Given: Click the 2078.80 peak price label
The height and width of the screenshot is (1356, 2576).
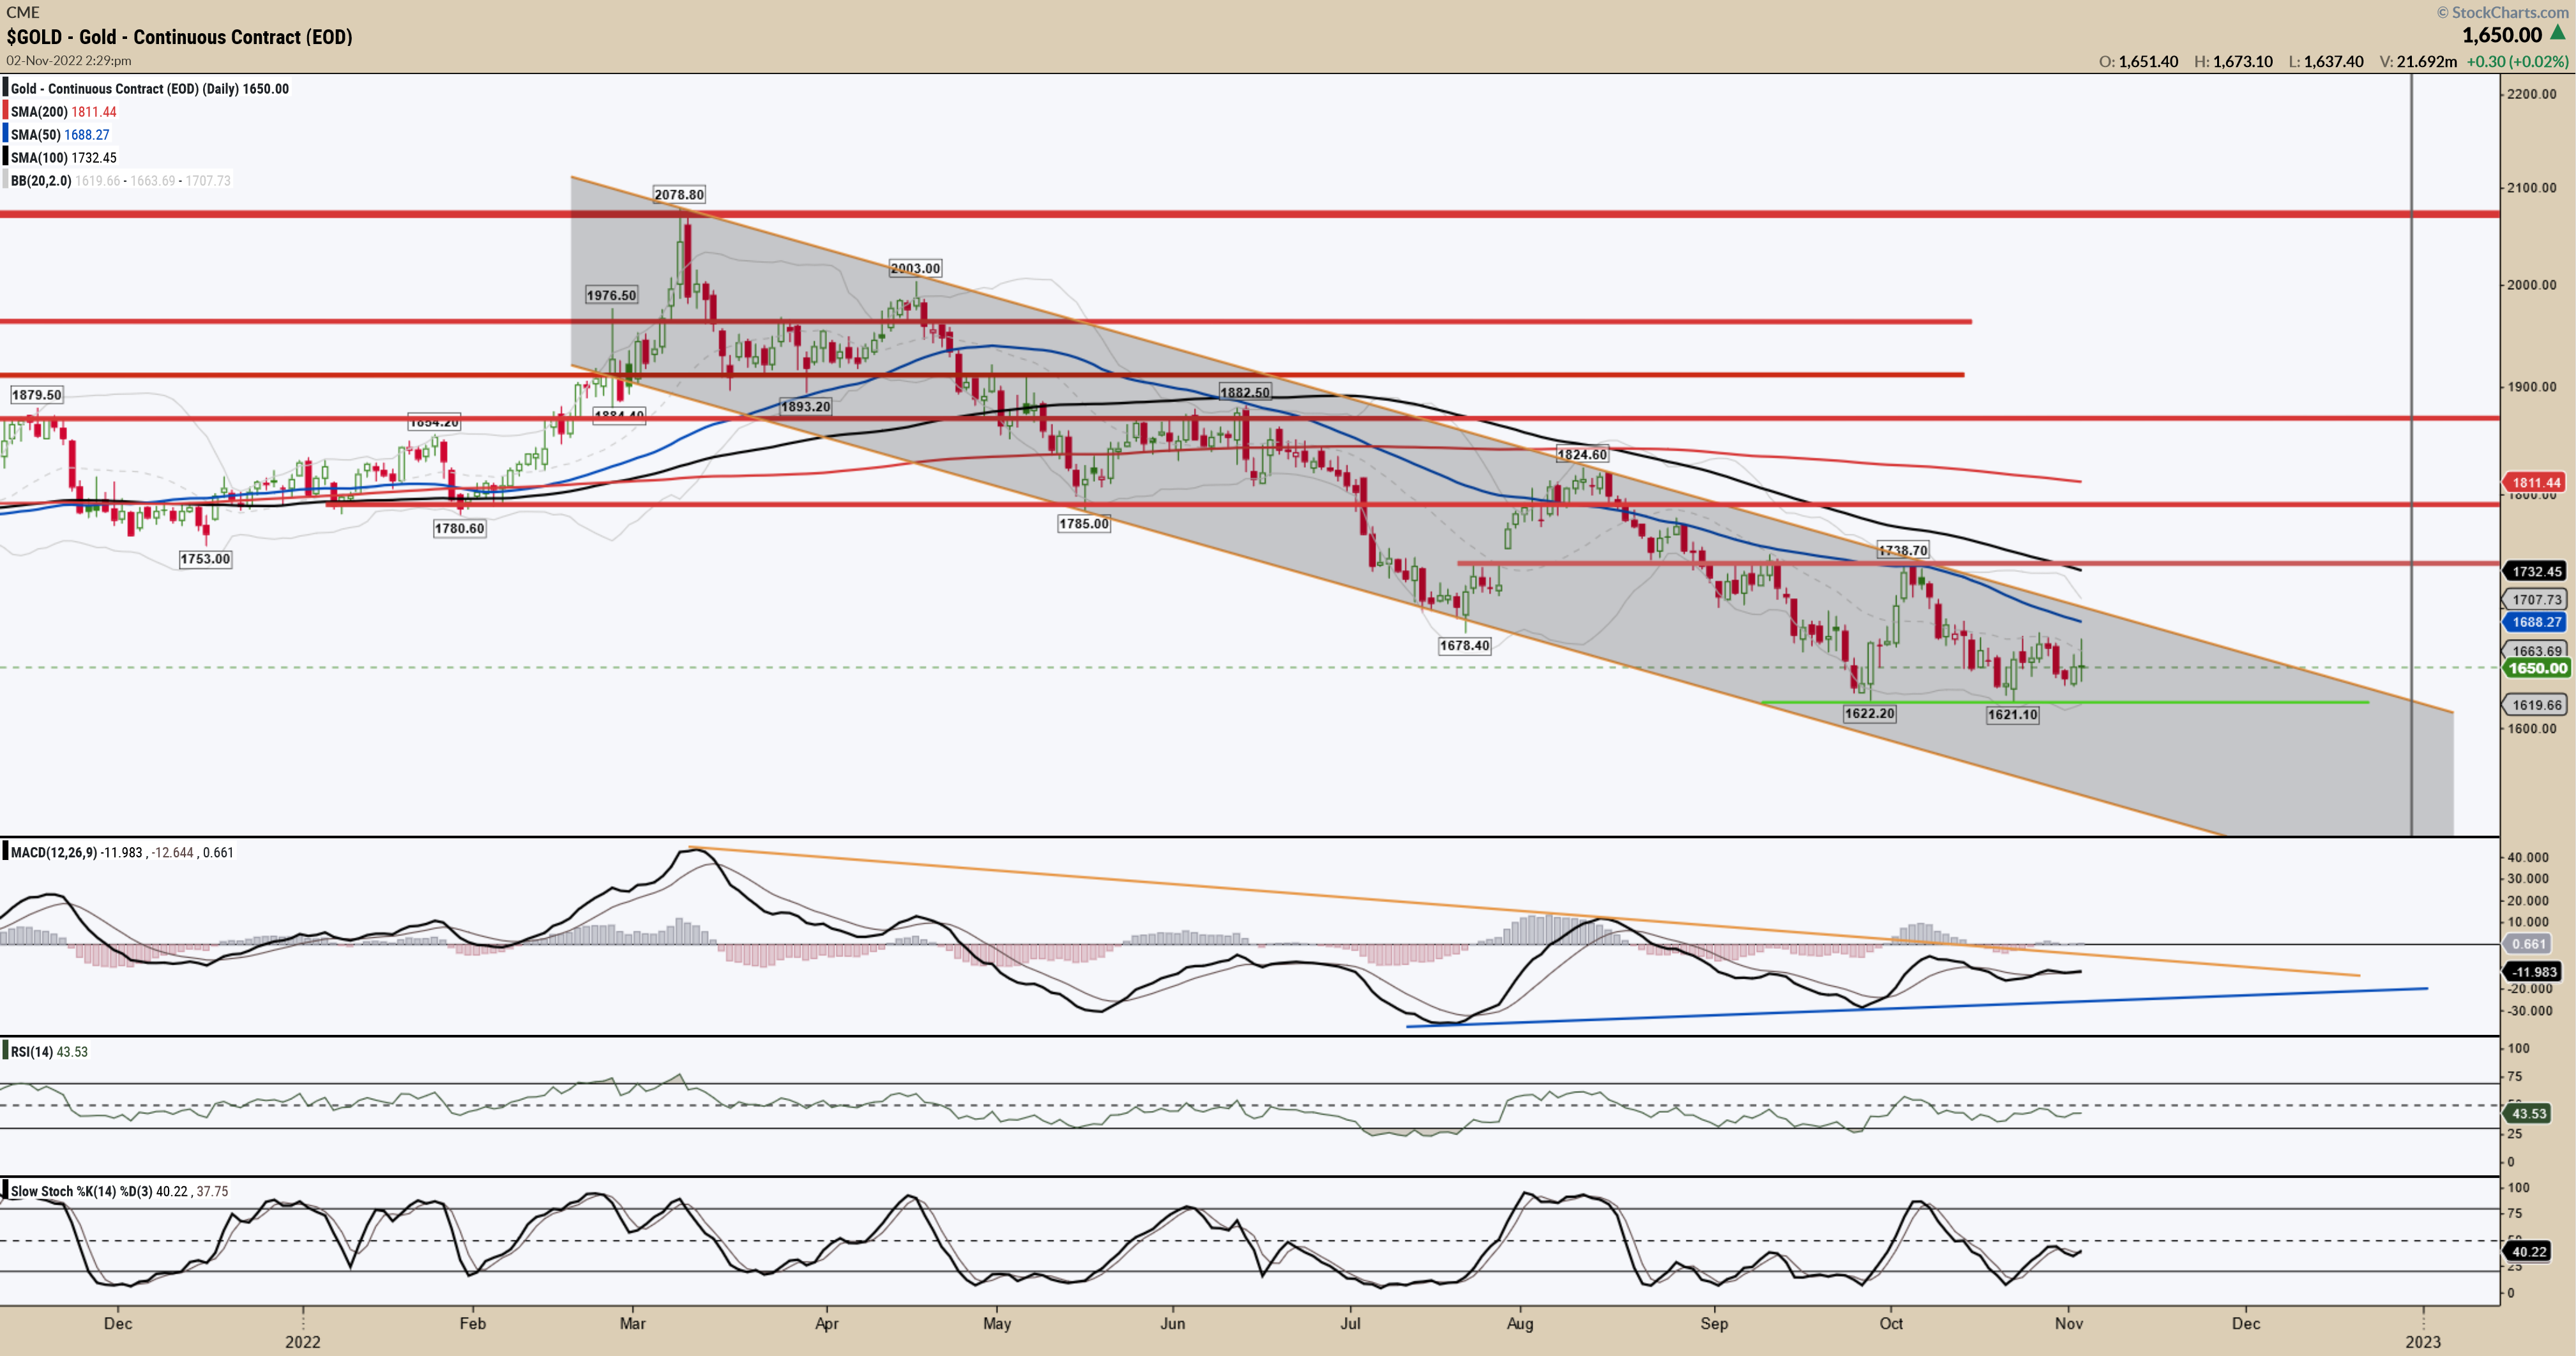Looking at the screenshot, I should (679, 194).
